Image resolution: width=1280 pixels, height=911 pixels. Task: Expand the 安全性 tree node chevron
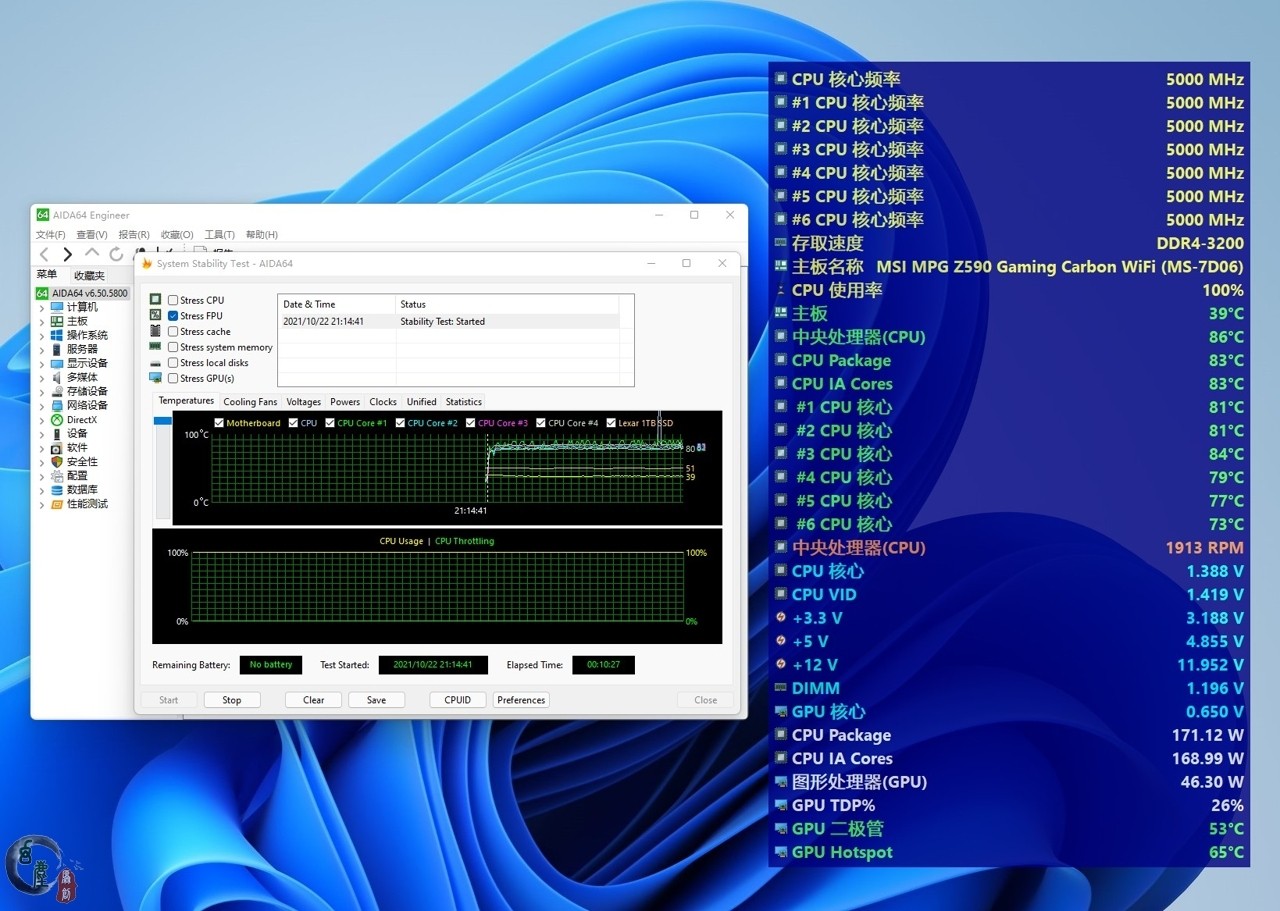(42, 462)
